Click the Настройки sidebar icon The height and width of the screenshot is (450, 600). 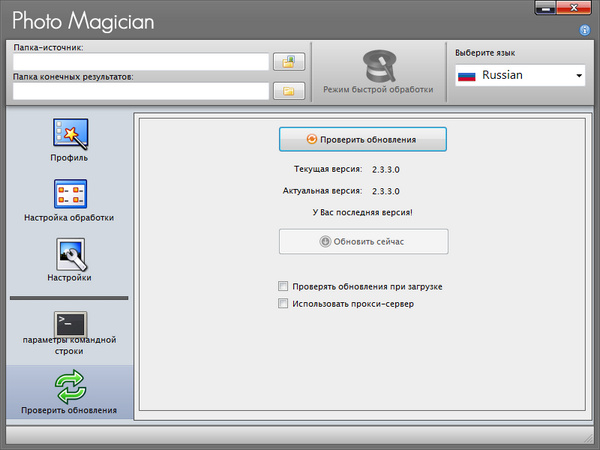[x=70, y=255]
